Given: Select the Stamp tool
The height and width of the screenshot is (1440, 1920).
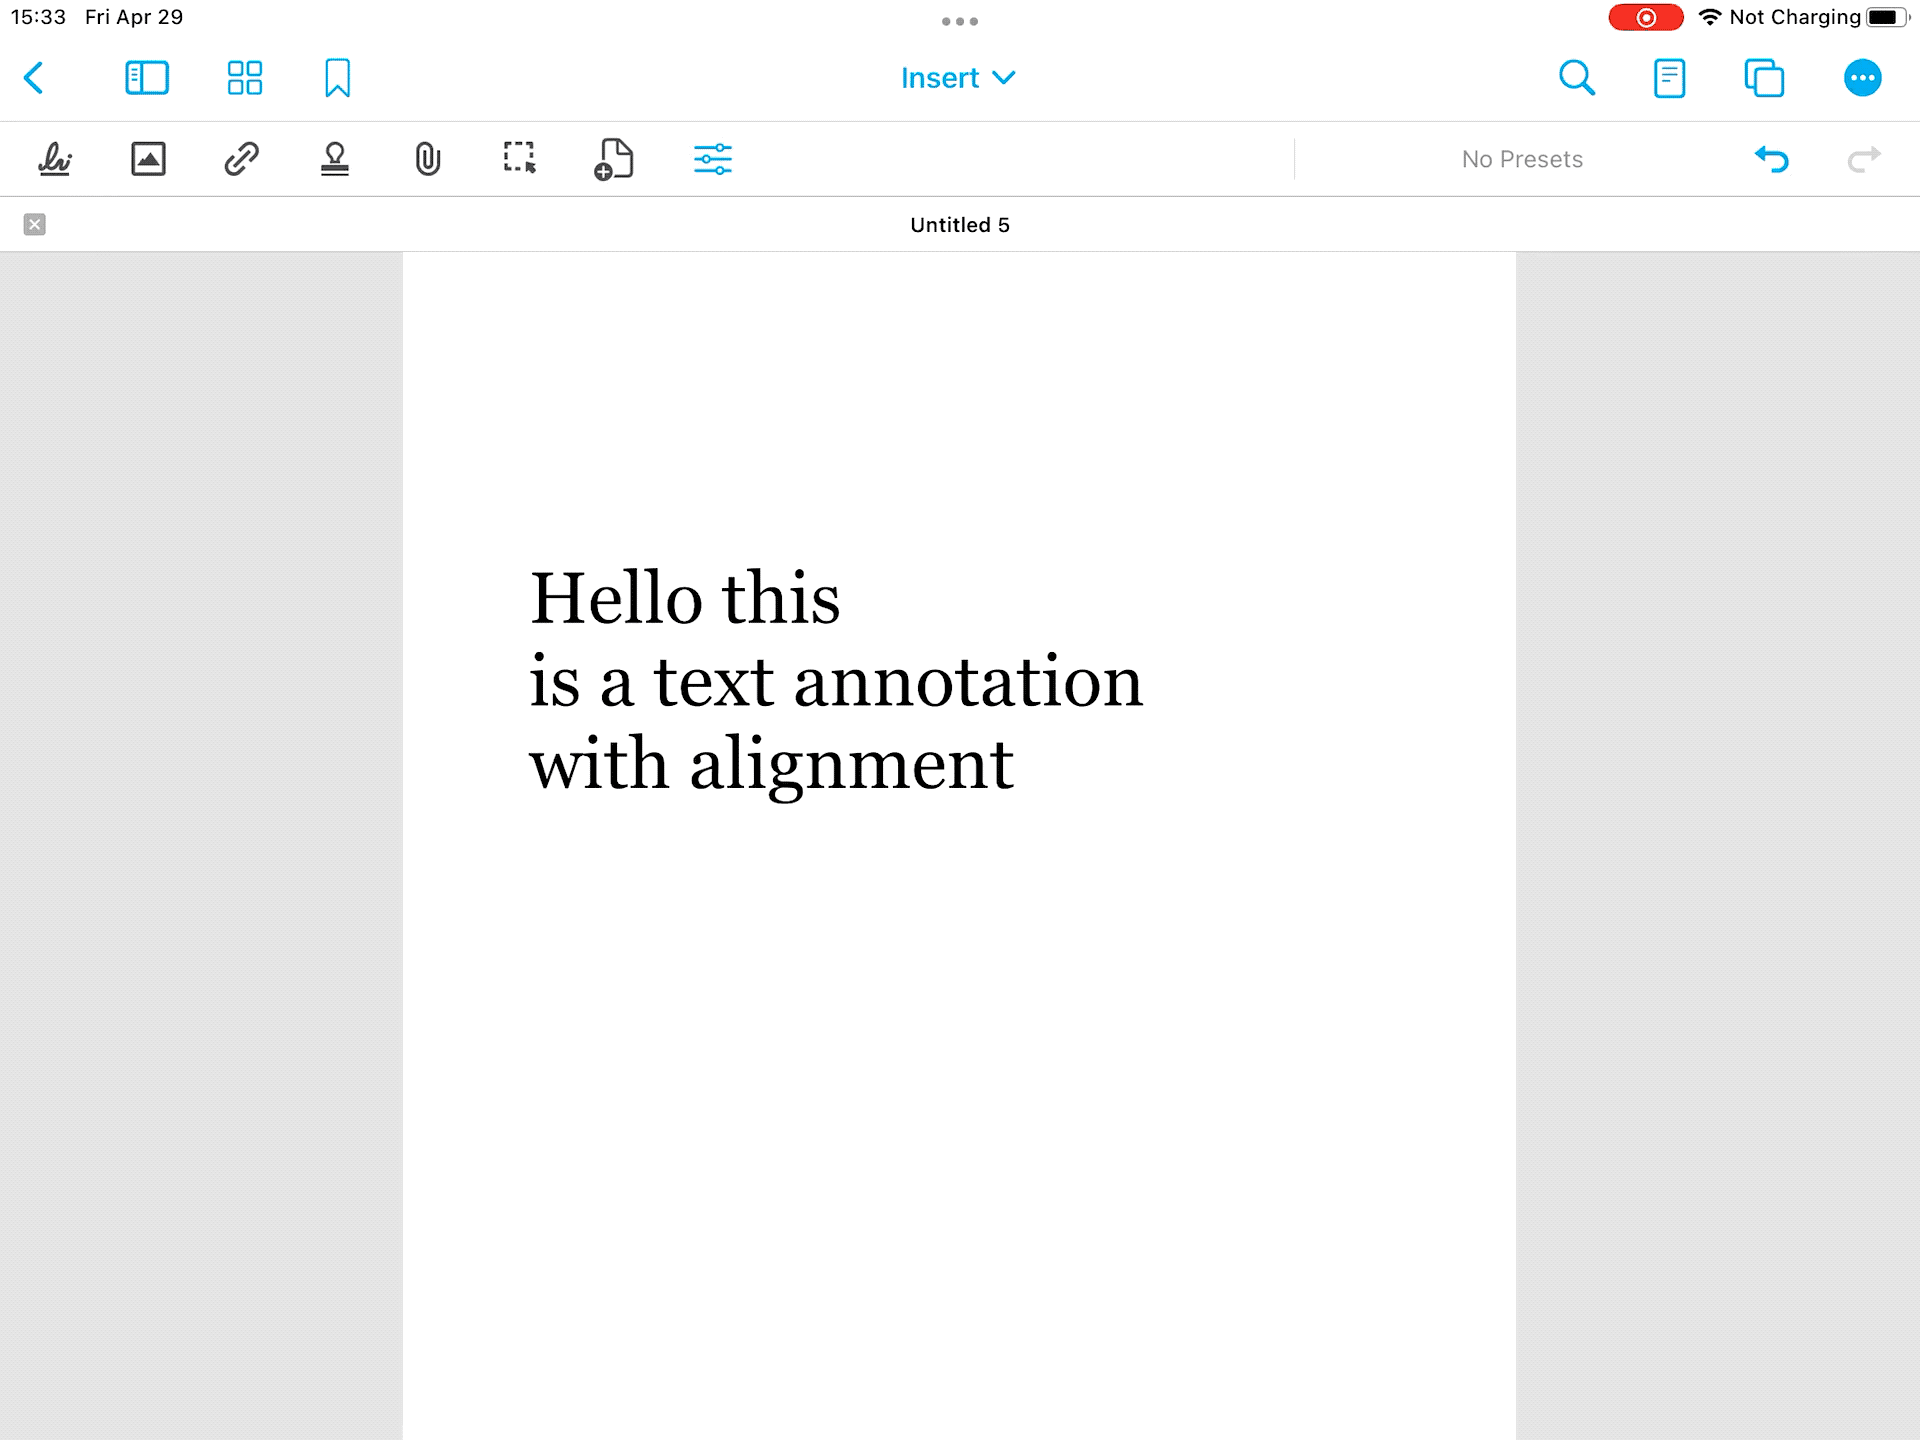Looking at the screenshot, I should pyautogui.click(x=335, y=159).
